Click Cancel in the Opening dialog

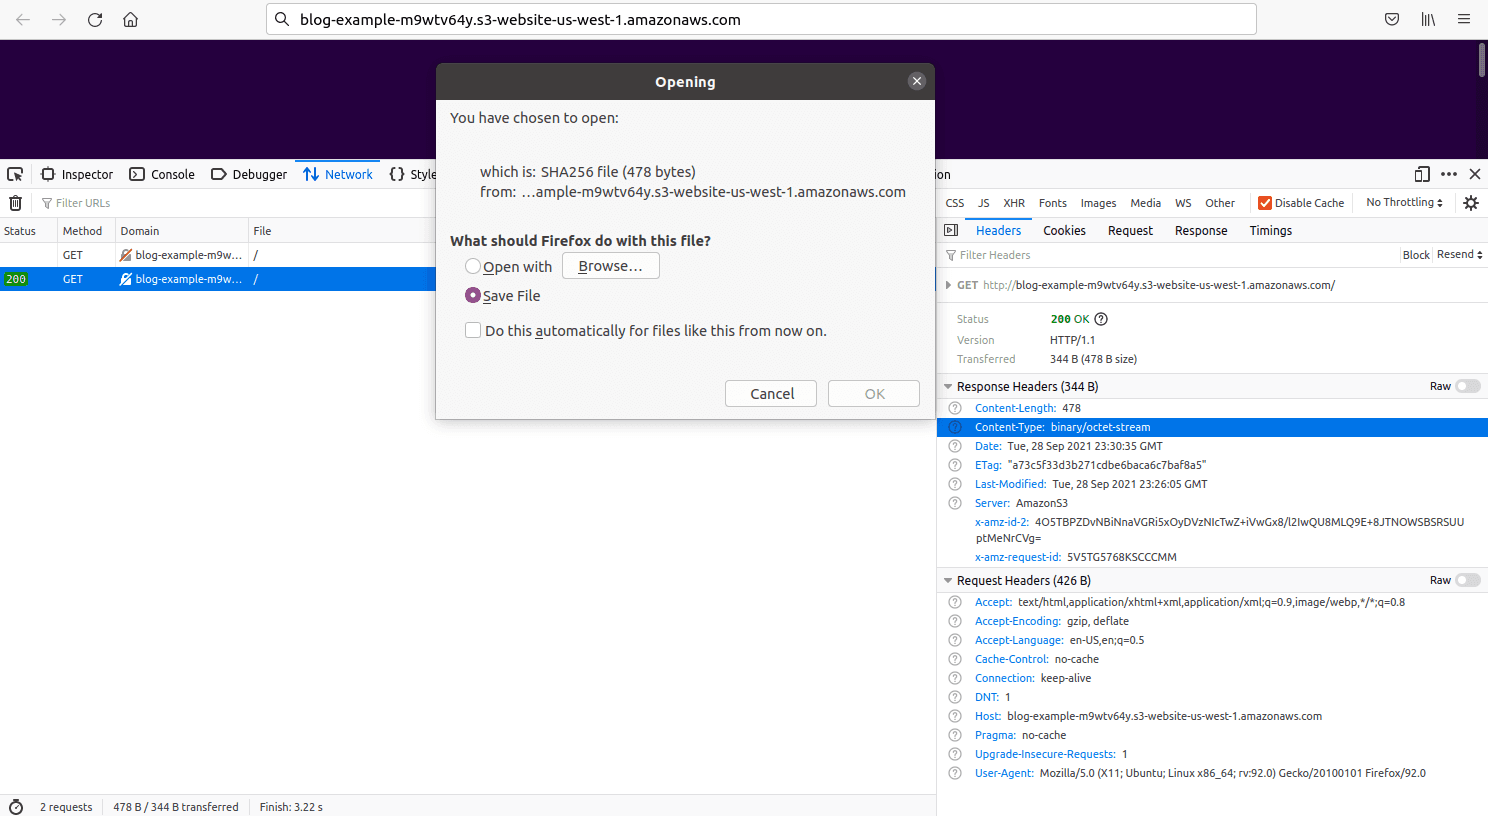coord(771,394)
